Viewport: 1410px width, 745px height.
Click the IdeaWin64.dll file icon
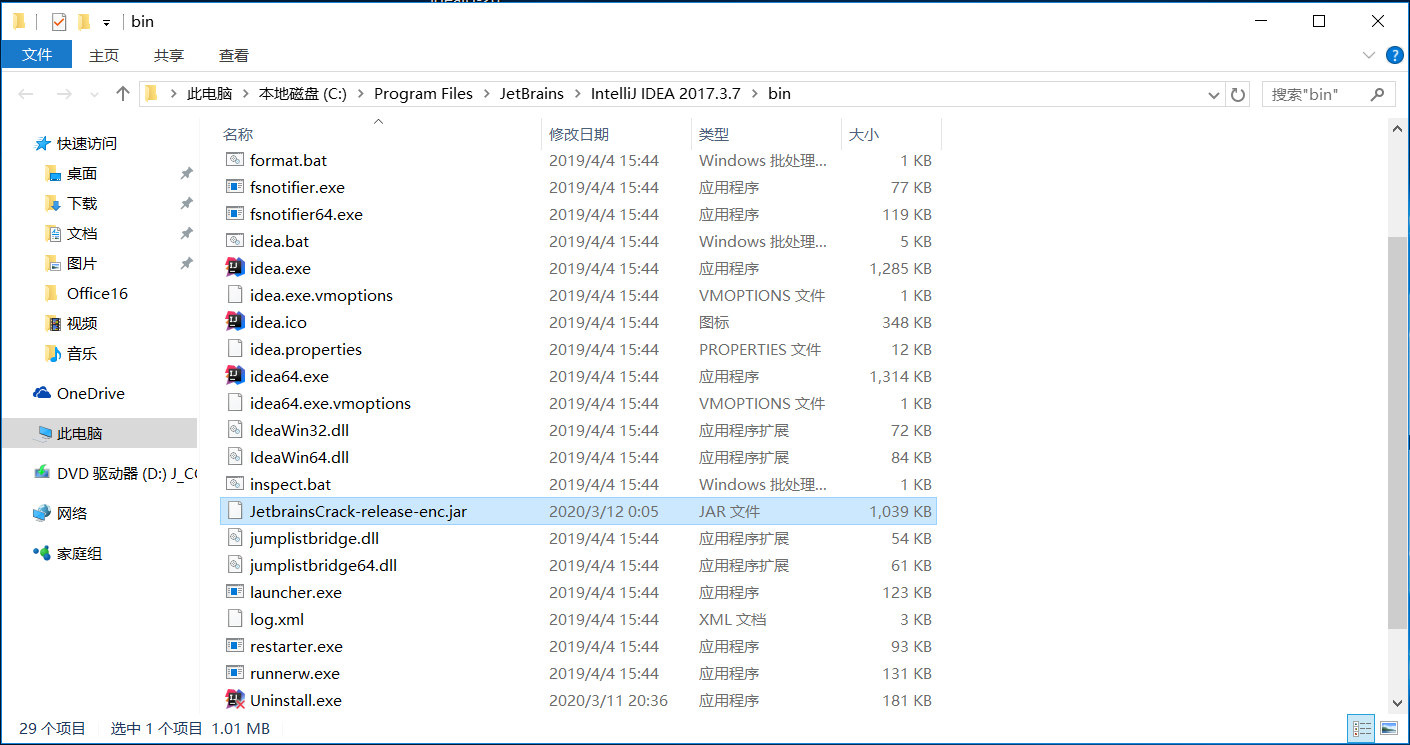tap(235, 457)
